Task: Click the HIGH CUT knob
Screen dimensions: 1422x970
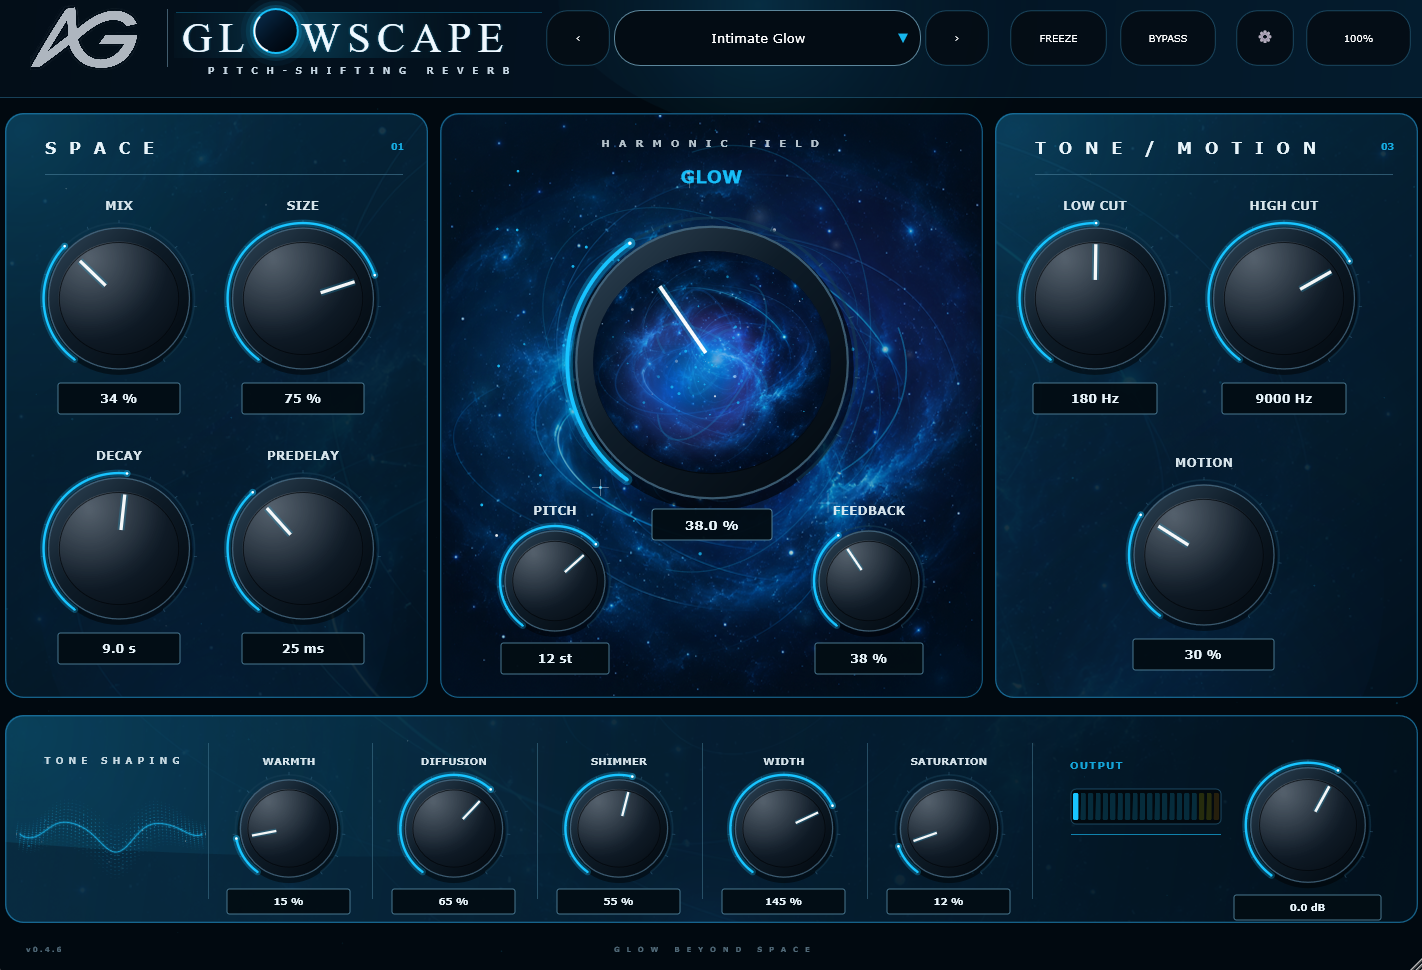Action: pos(1283,298)
